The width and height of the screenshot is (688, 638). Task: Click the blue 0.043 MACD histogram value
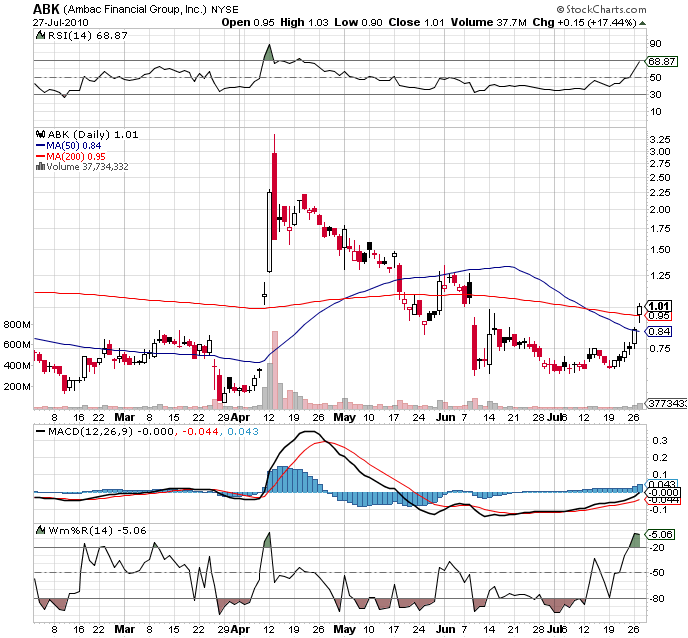coord(243,431)
